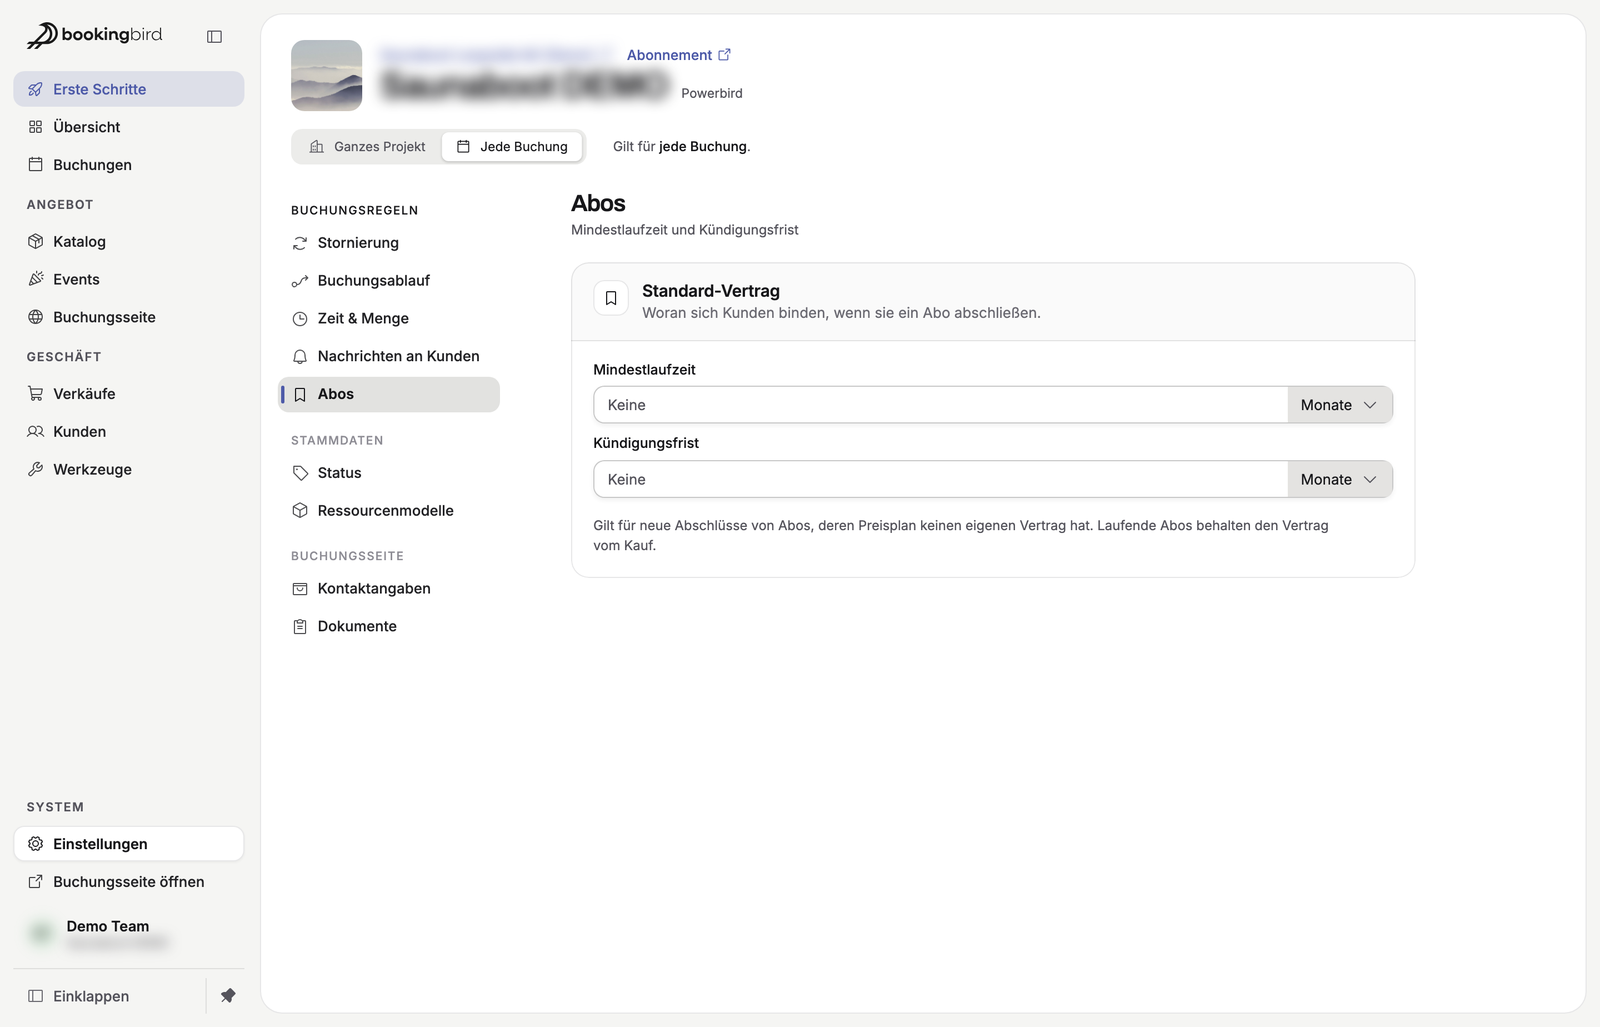
Task: Click the Zeit & Menge clock icon
Action: tap(300, 319)
